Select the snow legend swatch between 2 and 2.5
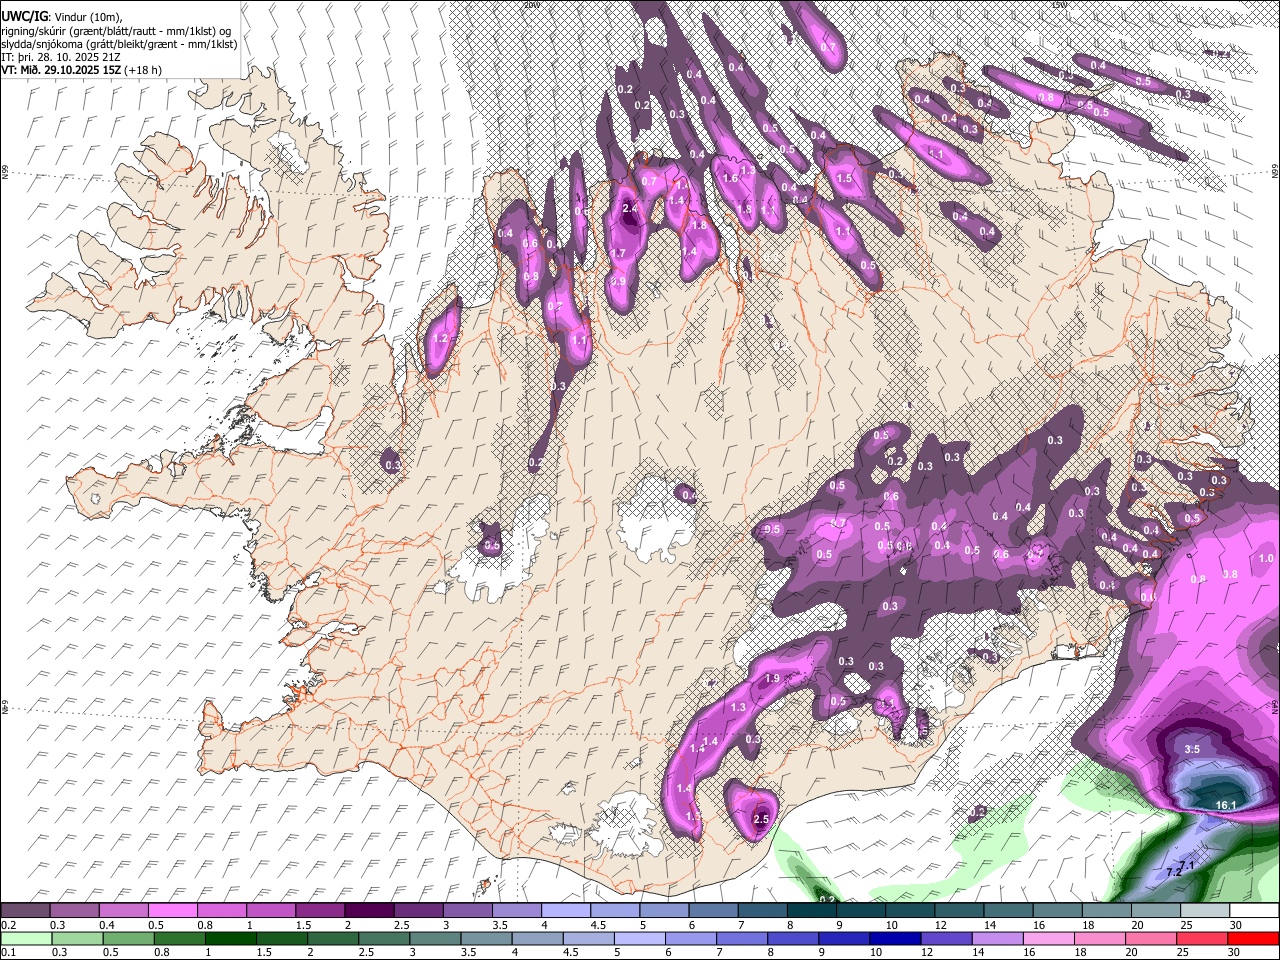1280x960 pixels. pos(369,910)
